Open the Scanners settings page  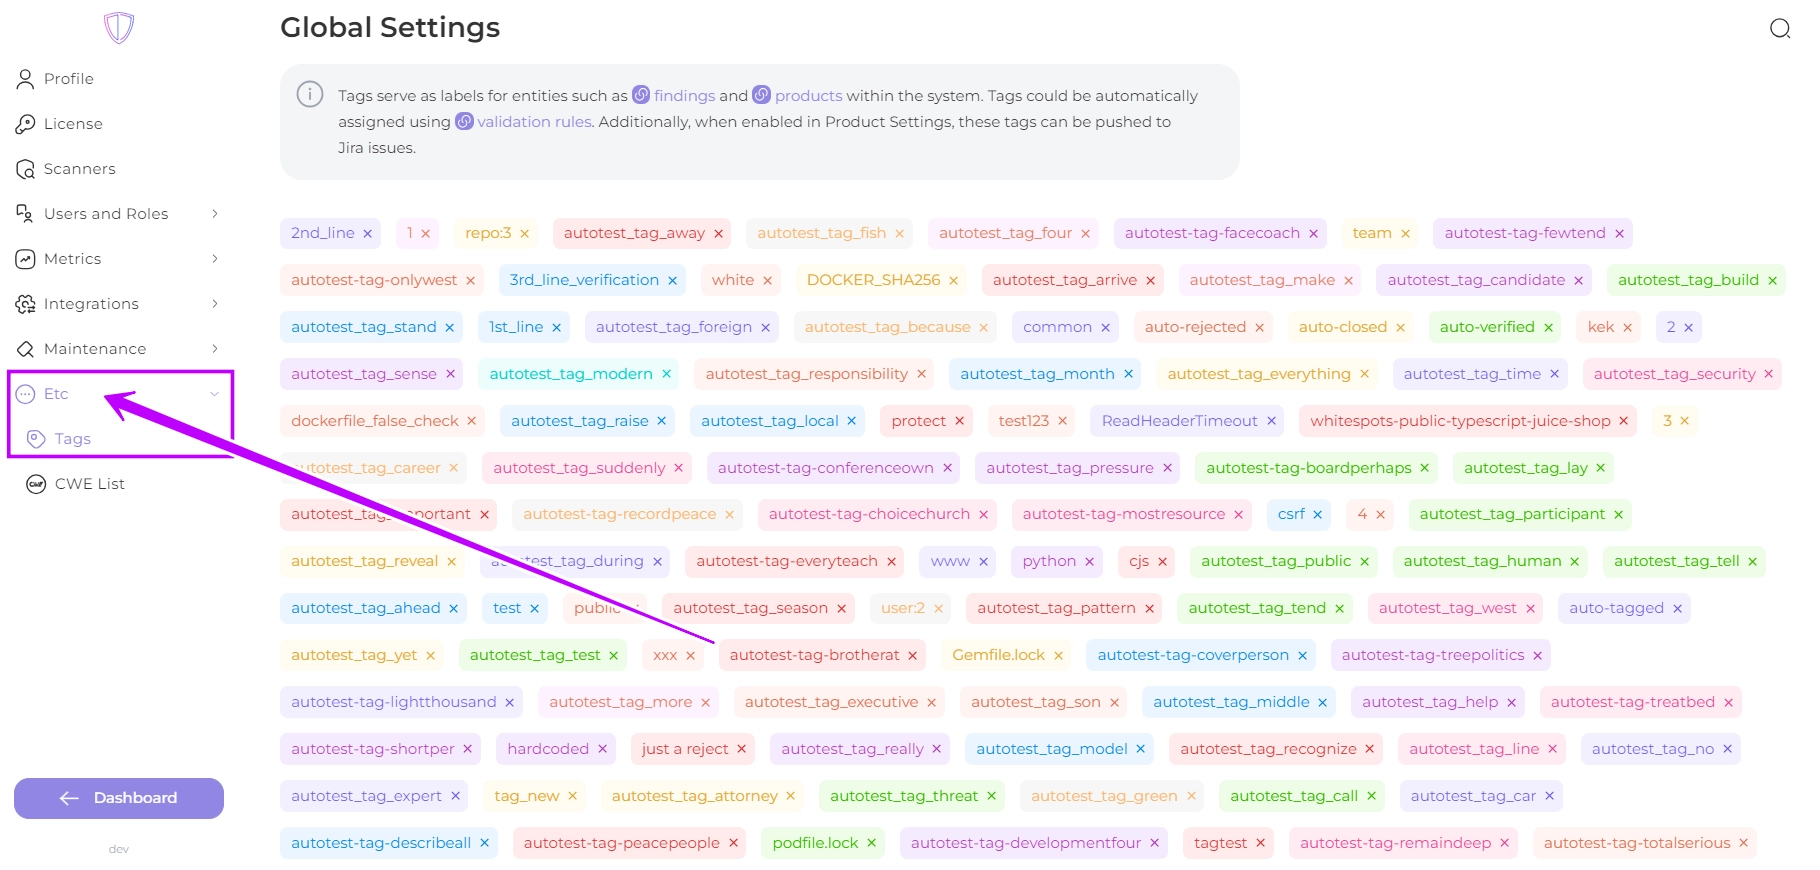(79, 169)
